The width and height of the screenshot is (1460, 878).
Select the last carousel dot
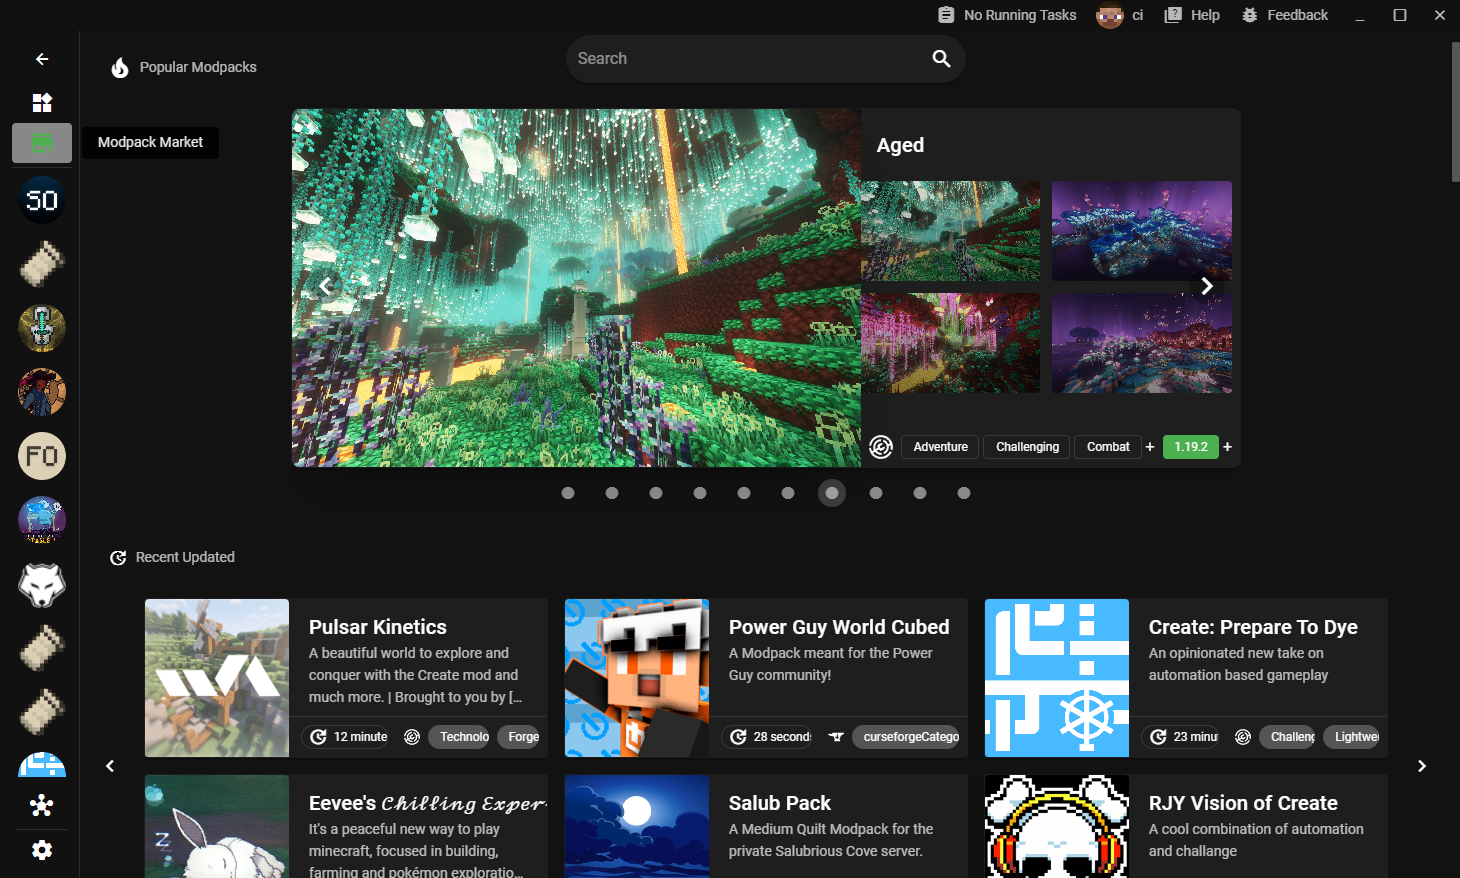pyautogui.click(x=964, y=493)
